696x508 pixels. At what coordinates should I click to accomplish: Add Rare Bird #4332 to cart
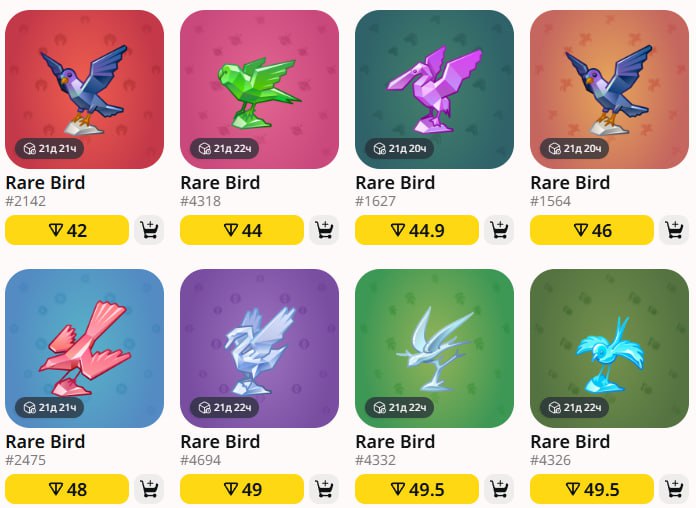[499, 489]
